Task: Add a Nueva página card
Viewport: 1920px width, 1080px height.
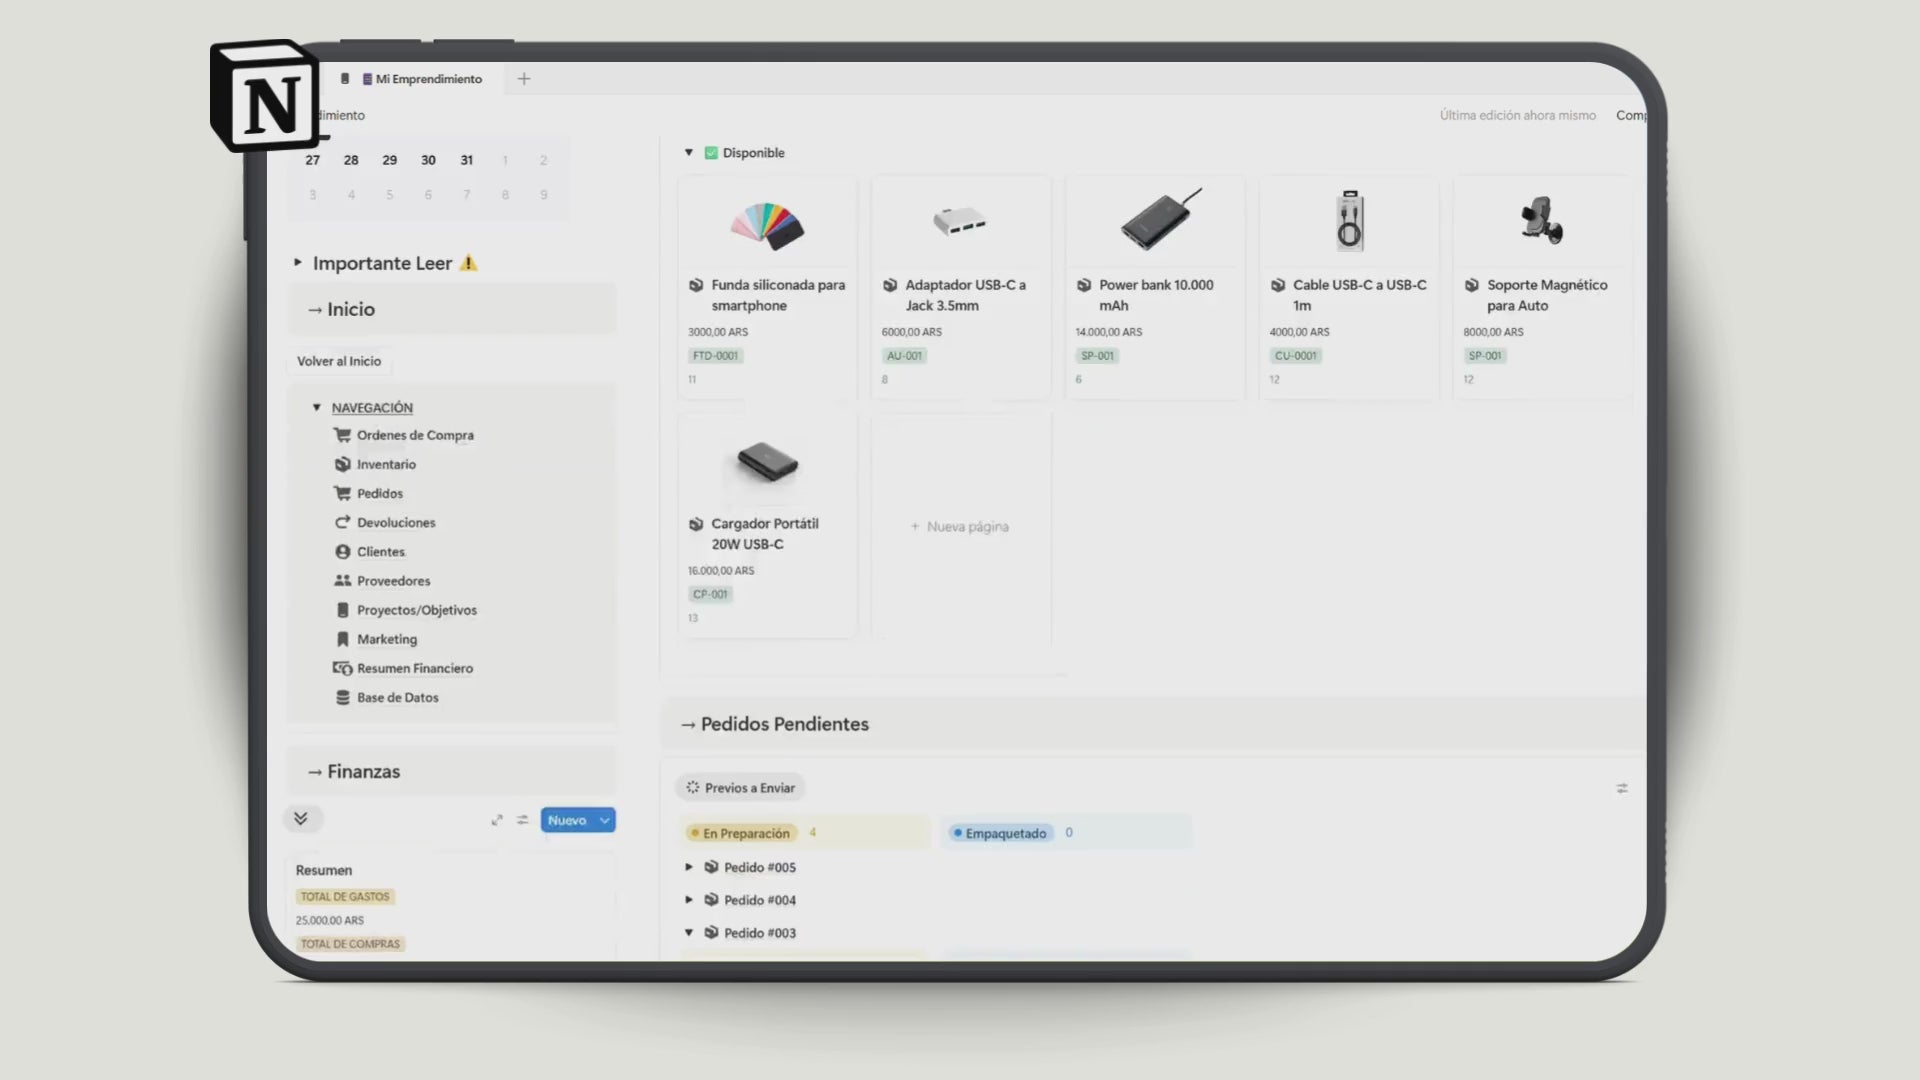Action: 960,526
